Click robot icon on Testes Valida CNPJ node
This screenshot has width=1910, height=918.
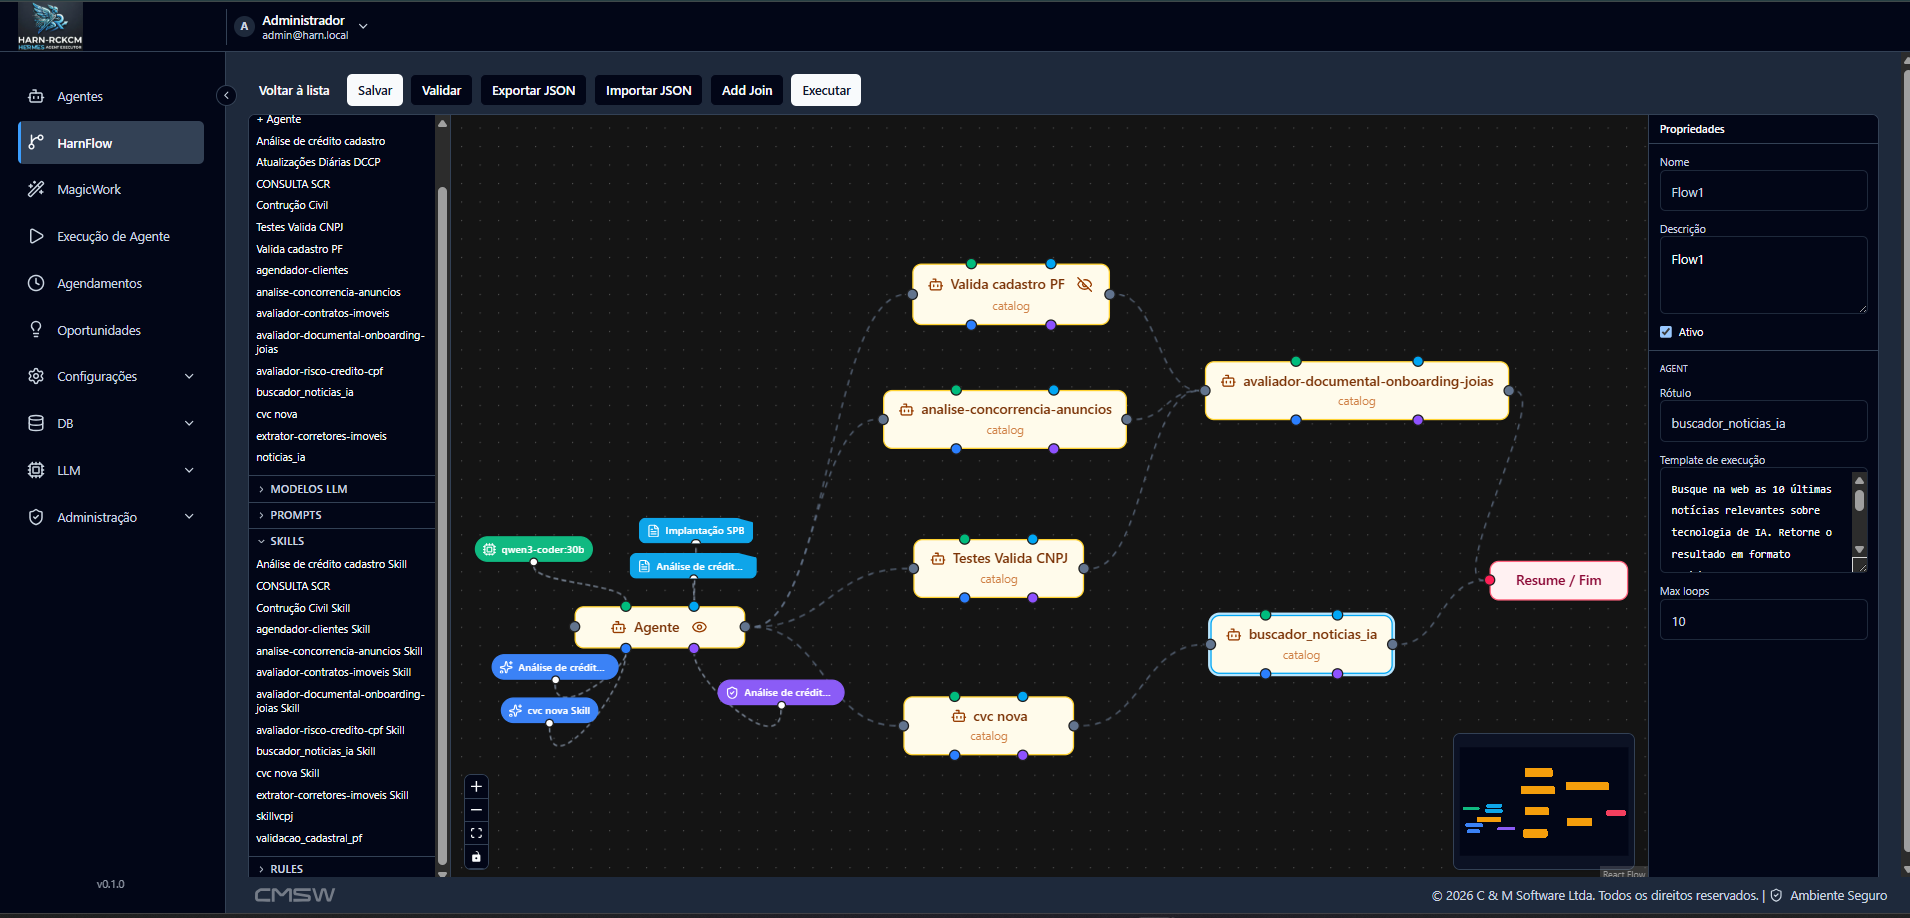pyautogui.click(x=938, y=558)
